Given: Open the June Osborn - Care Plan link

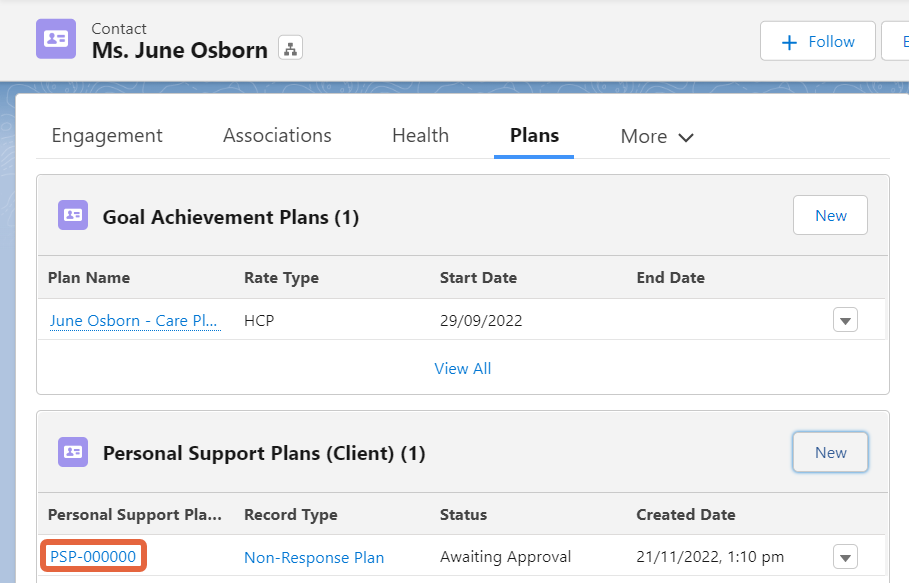Looking at the screenshot, I should (134, 320).
